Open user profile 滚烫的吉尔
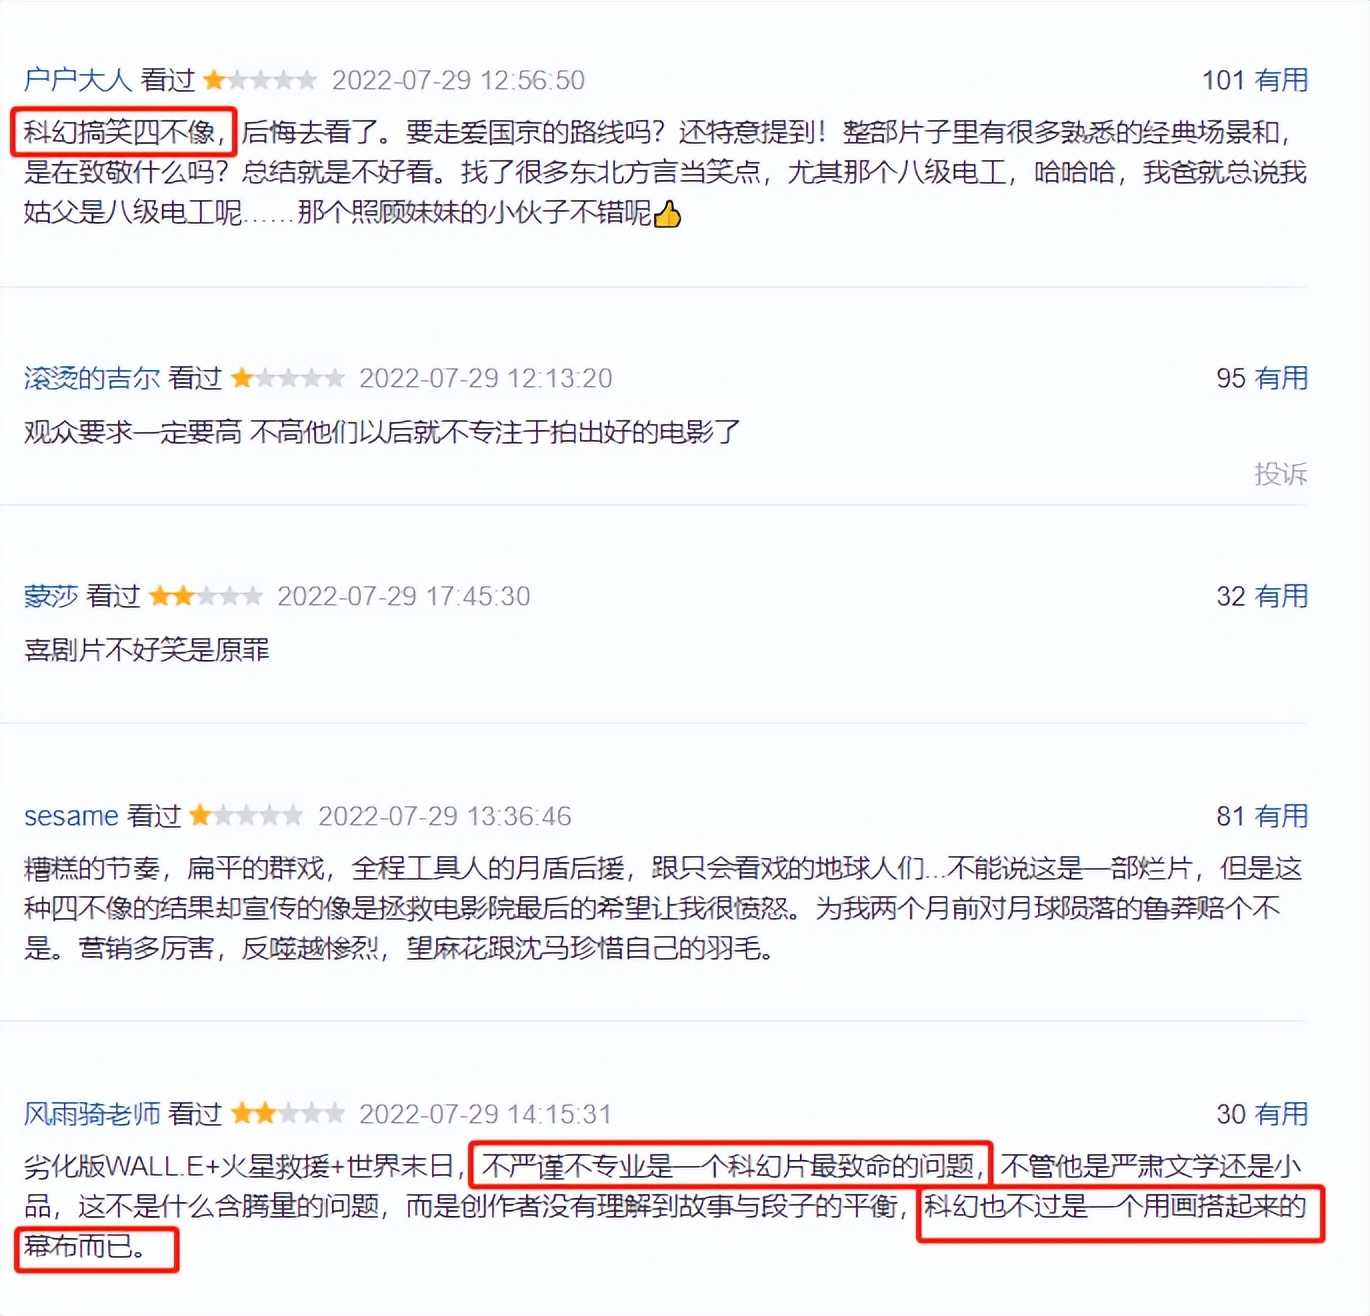1370x1316 pixels. tap(91, 378)
